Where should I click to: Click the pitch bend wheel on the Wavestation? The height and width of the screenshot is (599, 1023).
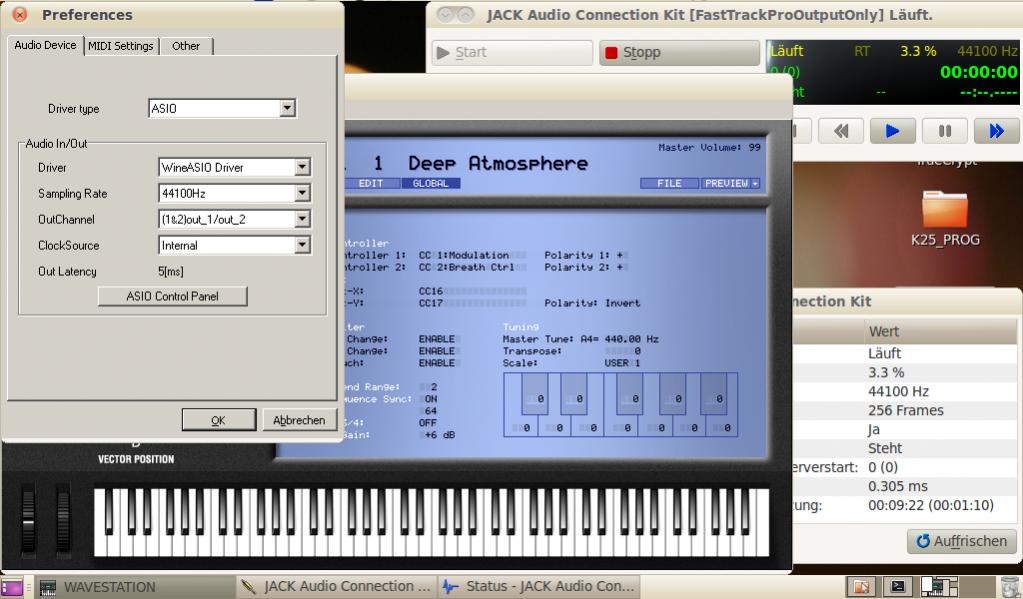pyautogui.click(x=28, y=520)
